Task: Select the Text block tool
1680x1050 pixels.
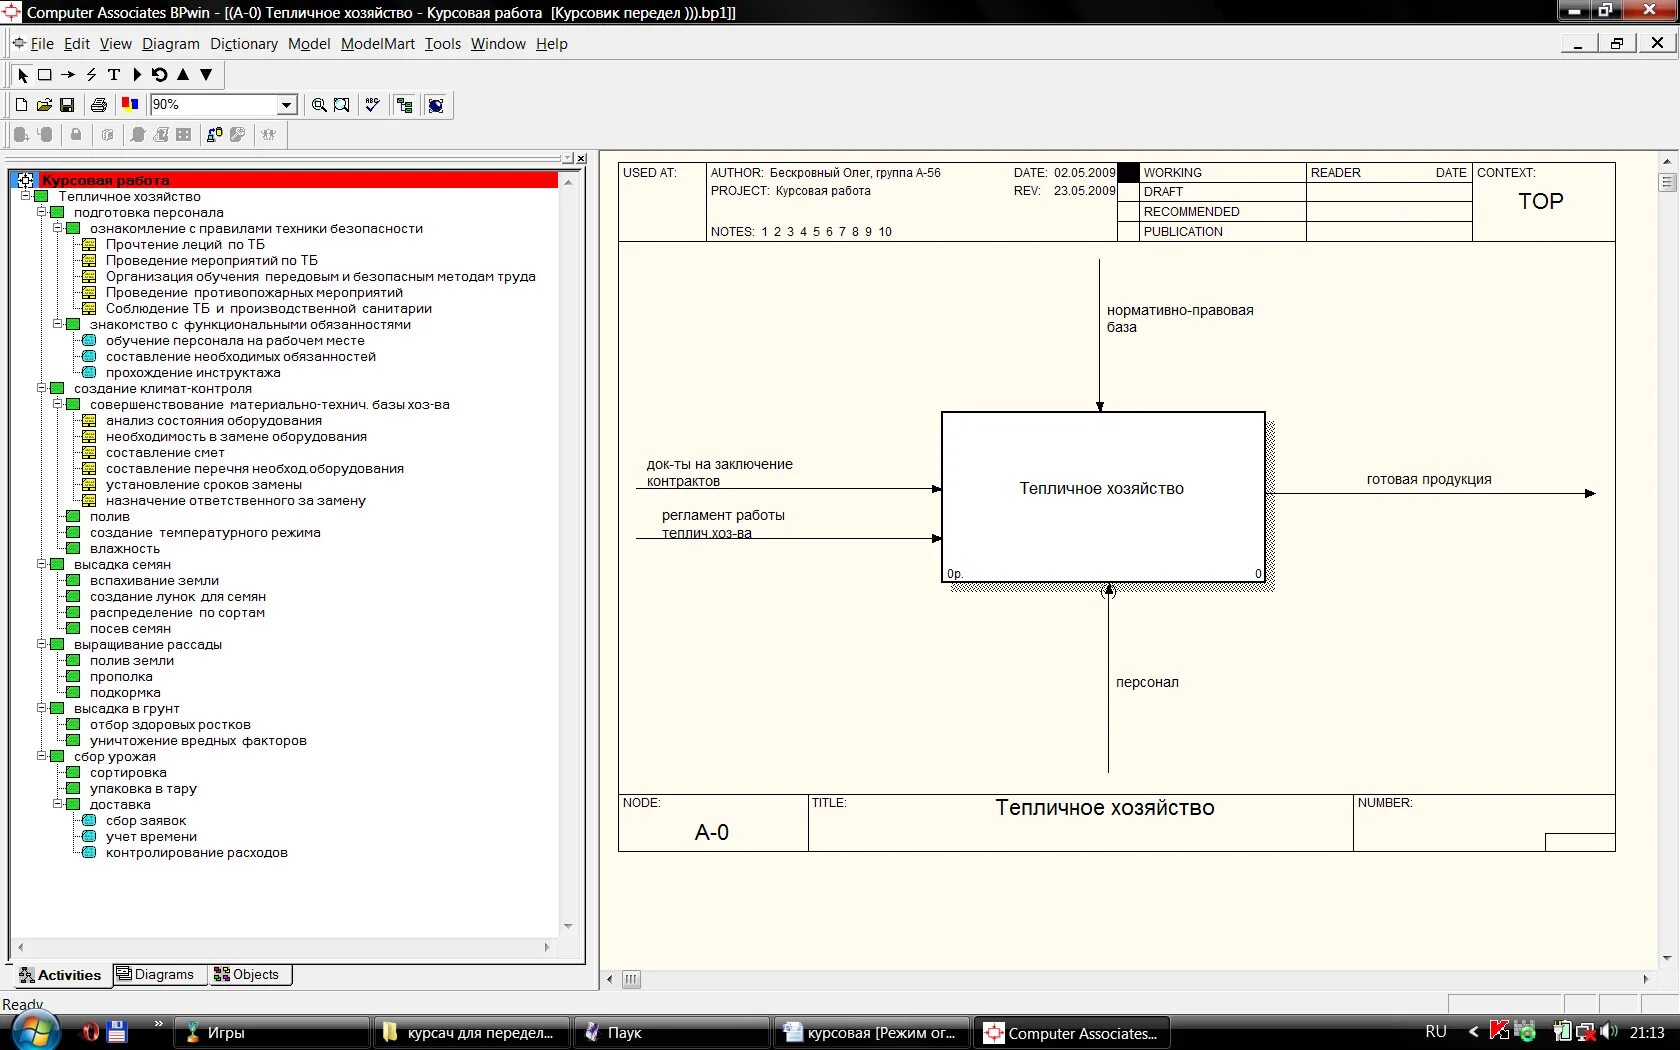Action: [114, 75]
